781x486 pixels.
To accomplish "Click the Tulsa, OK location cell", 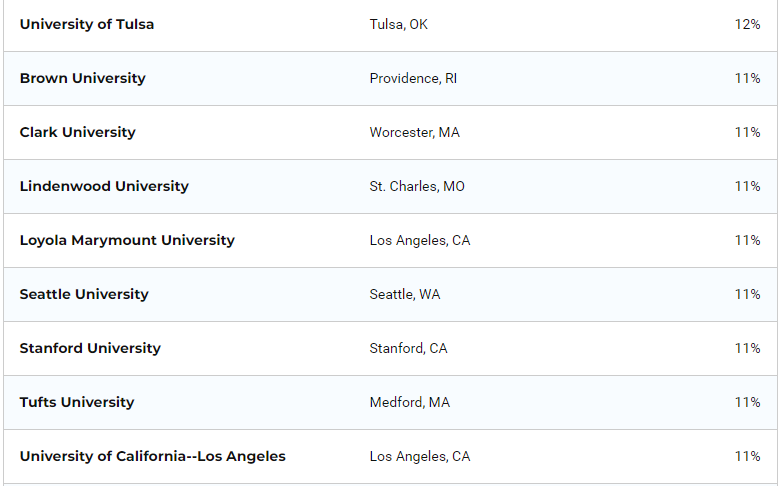I will pyautogui.click(x=398, y=24).
